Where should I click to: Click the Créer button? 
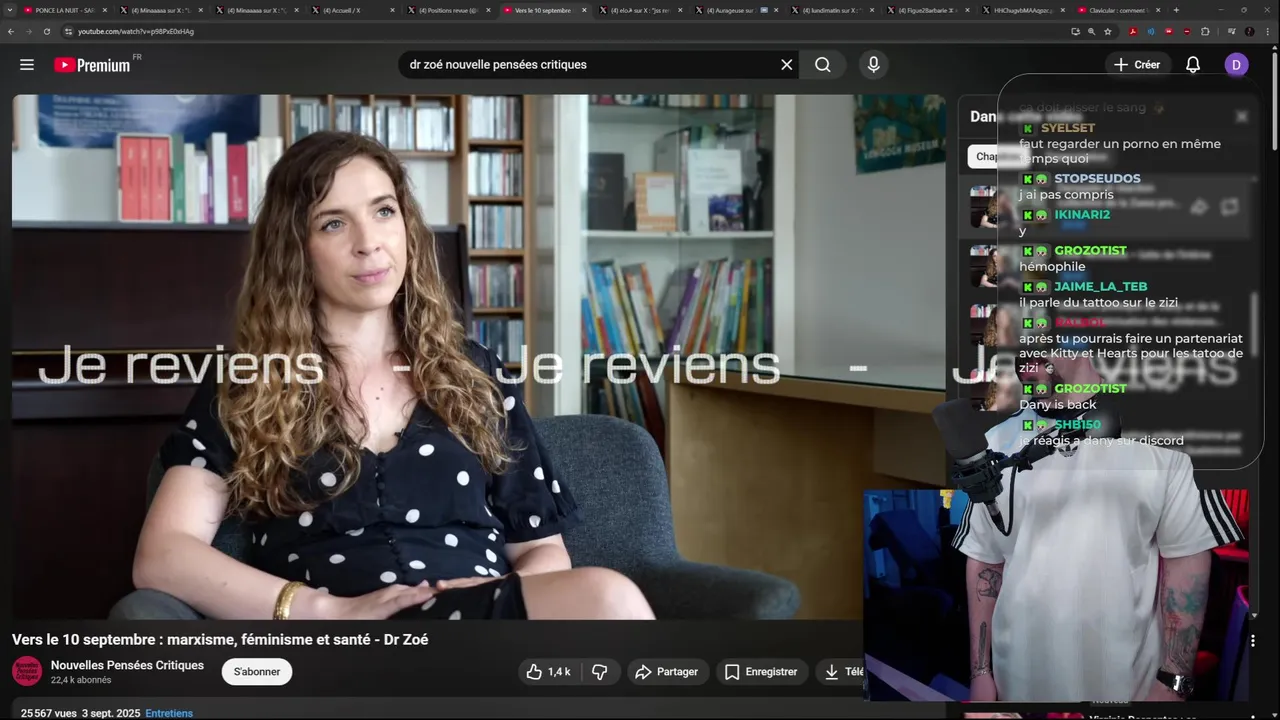tap(1137, 65)
